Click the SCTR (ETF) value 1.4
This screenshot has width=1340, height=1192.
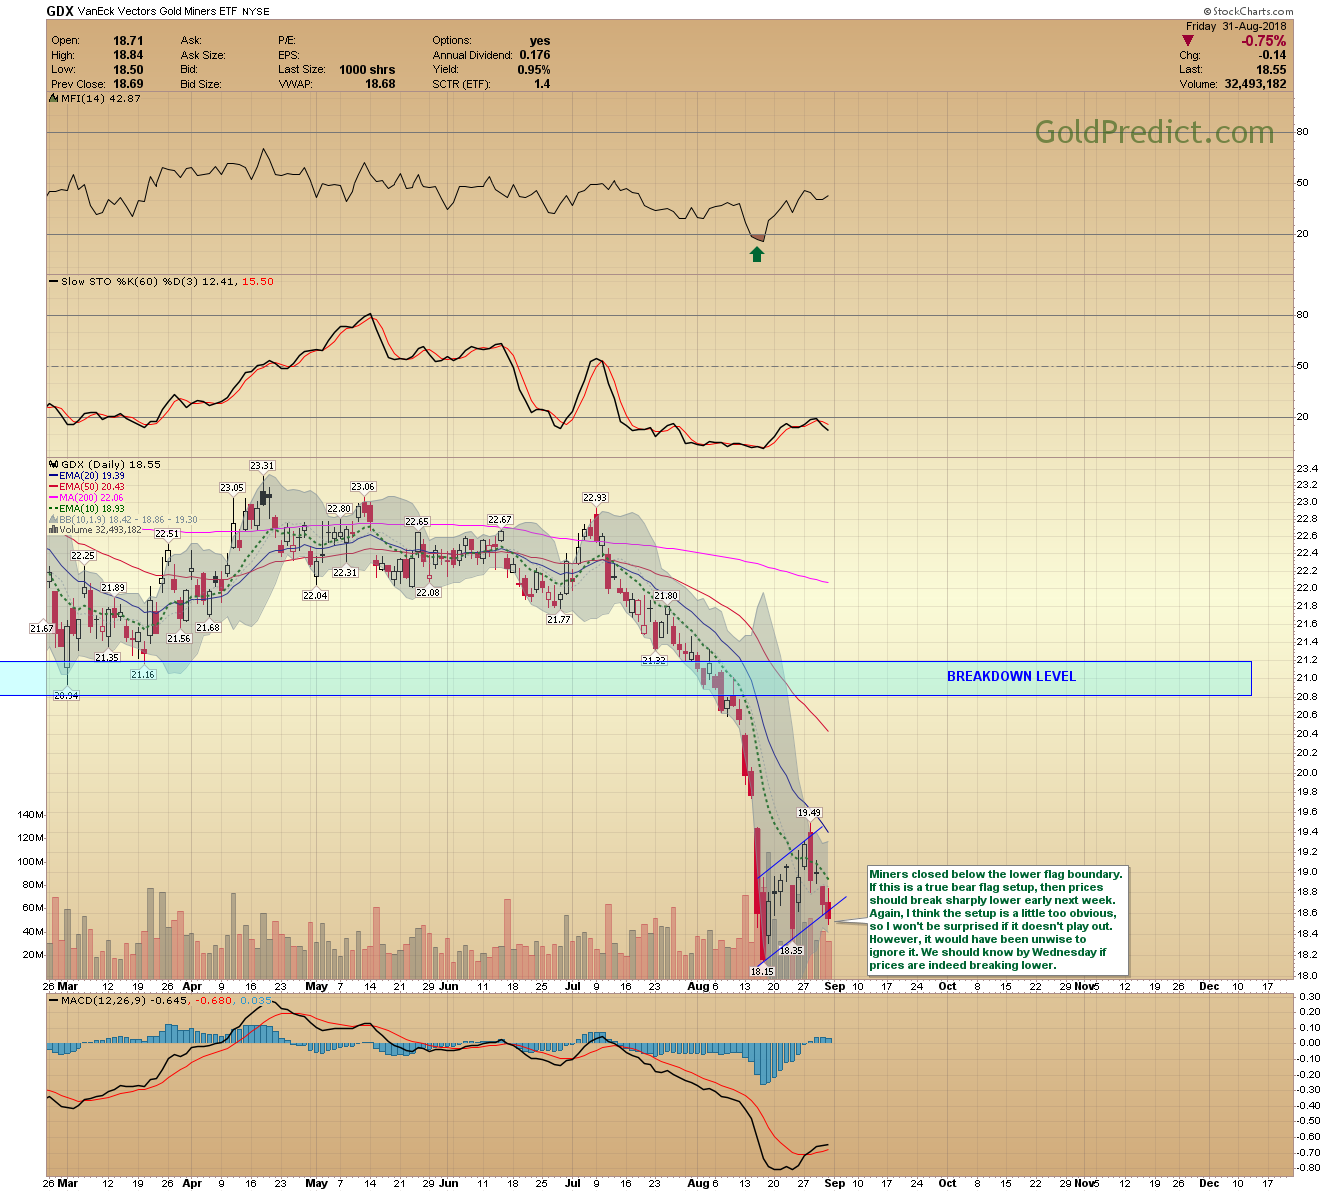[542, 84]
